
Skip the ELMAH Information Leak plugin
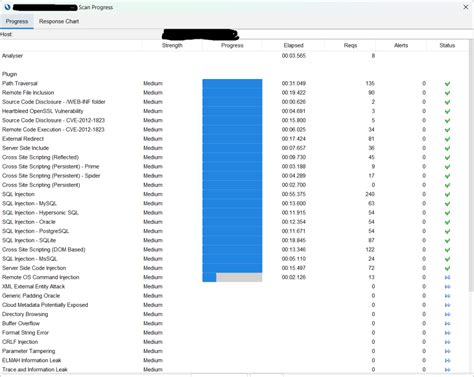(x=447, y=360)
